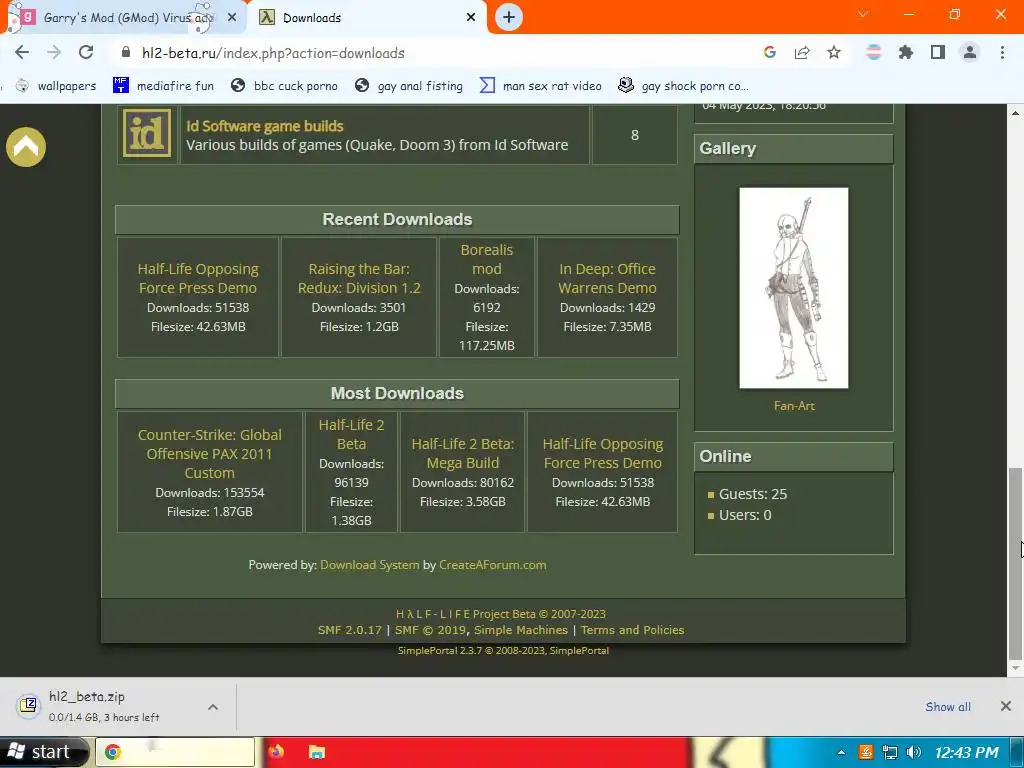
Task: Open the File Explorer folder taskbar icon
Action: (316, 752)
